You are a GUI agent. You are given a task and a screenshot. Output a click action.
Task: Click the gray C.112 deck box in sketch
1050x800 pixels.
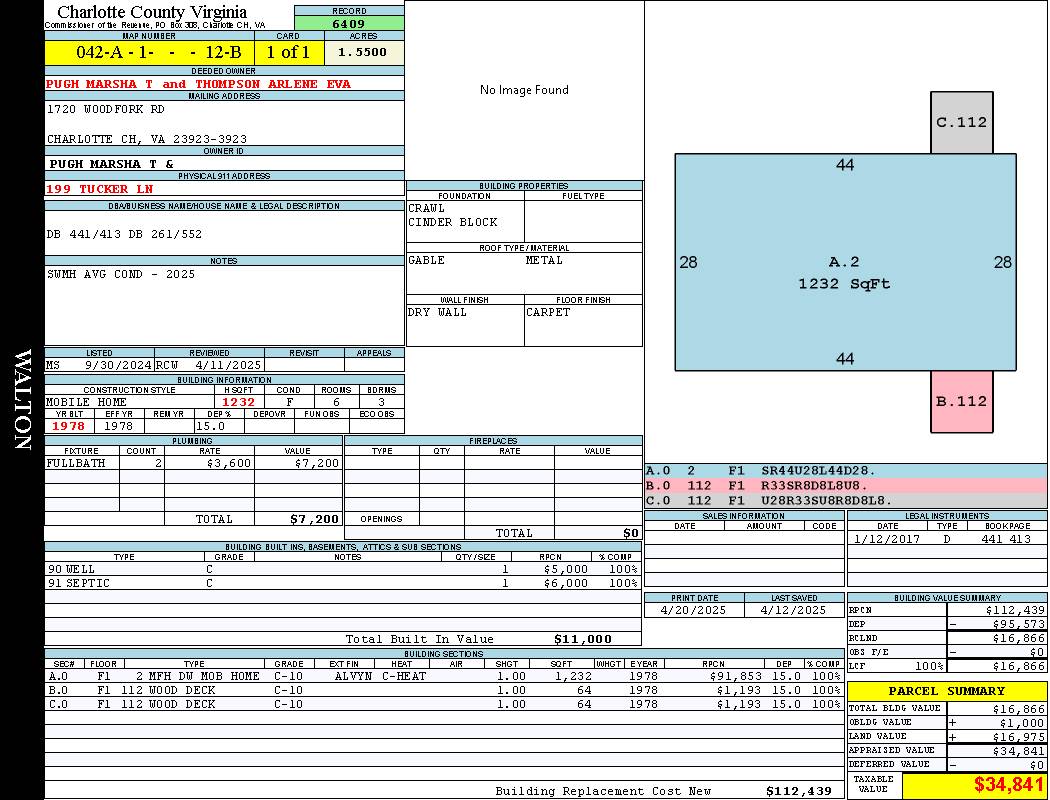click(x=961, y=123)
